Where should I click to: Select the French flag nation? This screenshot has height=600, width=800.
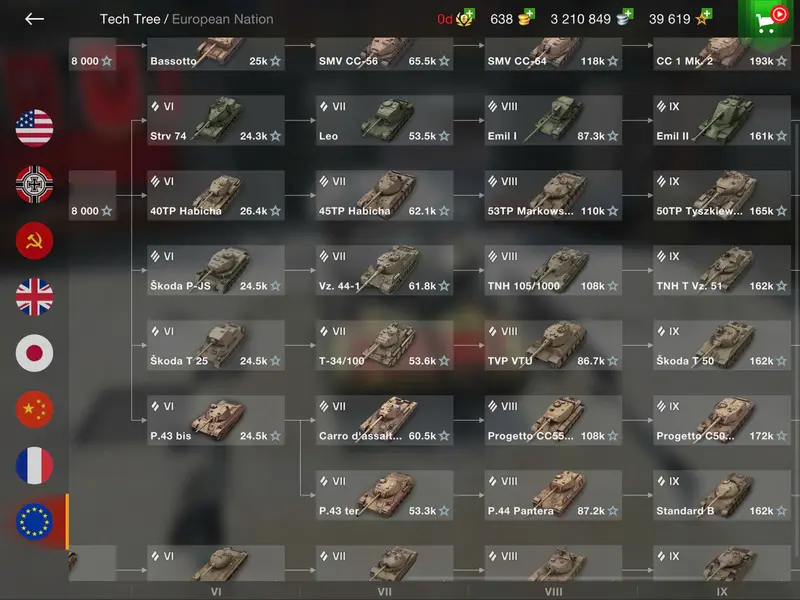click(34, 465)
